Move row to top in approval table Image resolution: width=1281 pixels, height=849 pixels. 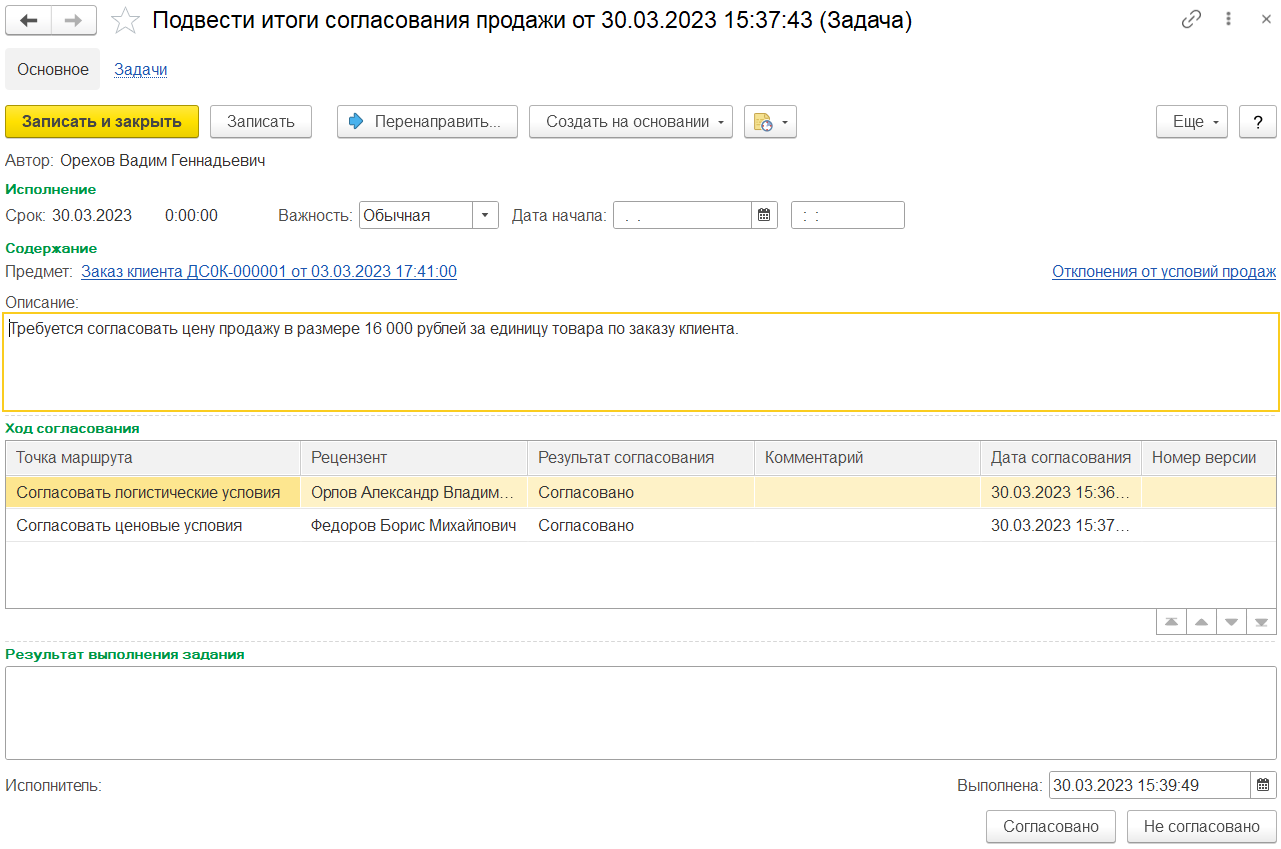pos(1170,622)
